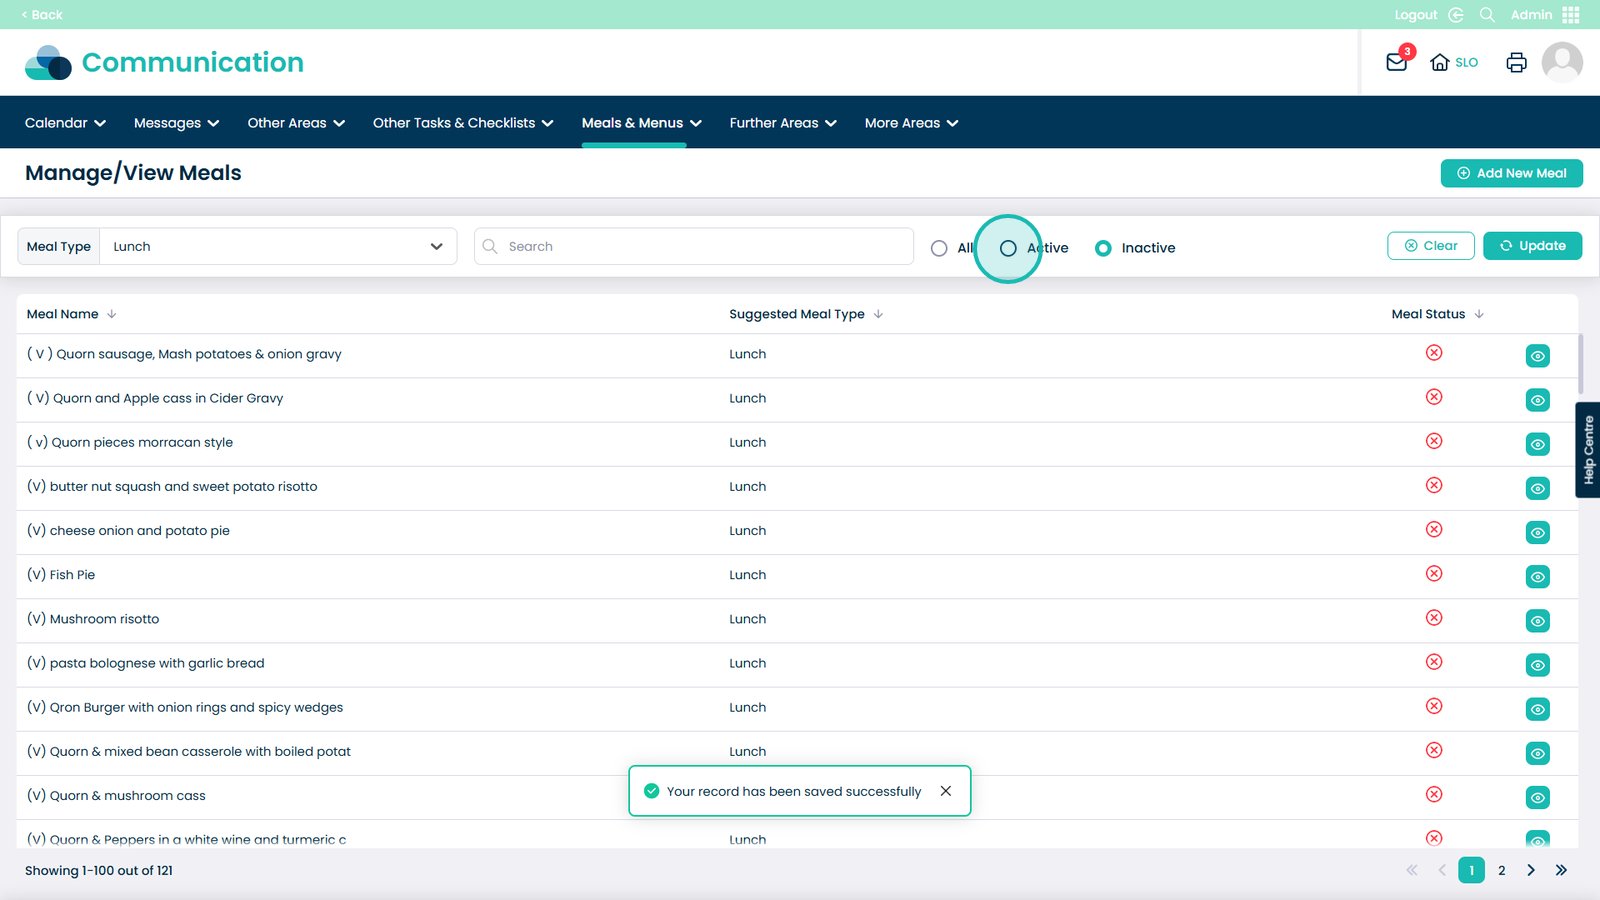1600x900 pixels.
Task: Select the All radio button
Action: [x=939, y=248]
